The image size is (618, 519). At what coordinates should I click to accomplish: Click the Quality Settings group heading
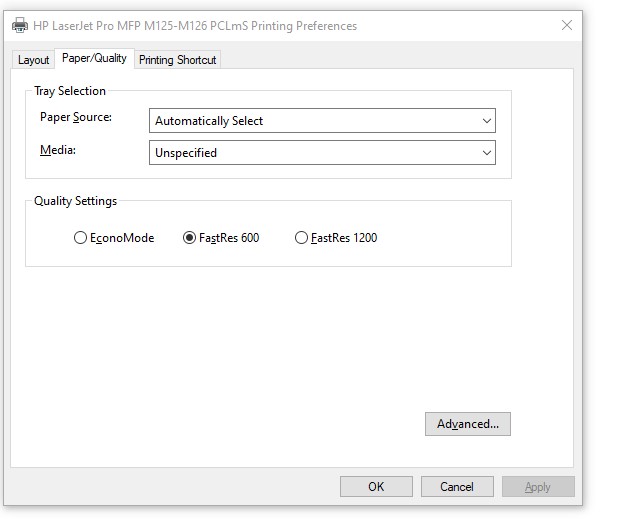[x=75, y=201]
